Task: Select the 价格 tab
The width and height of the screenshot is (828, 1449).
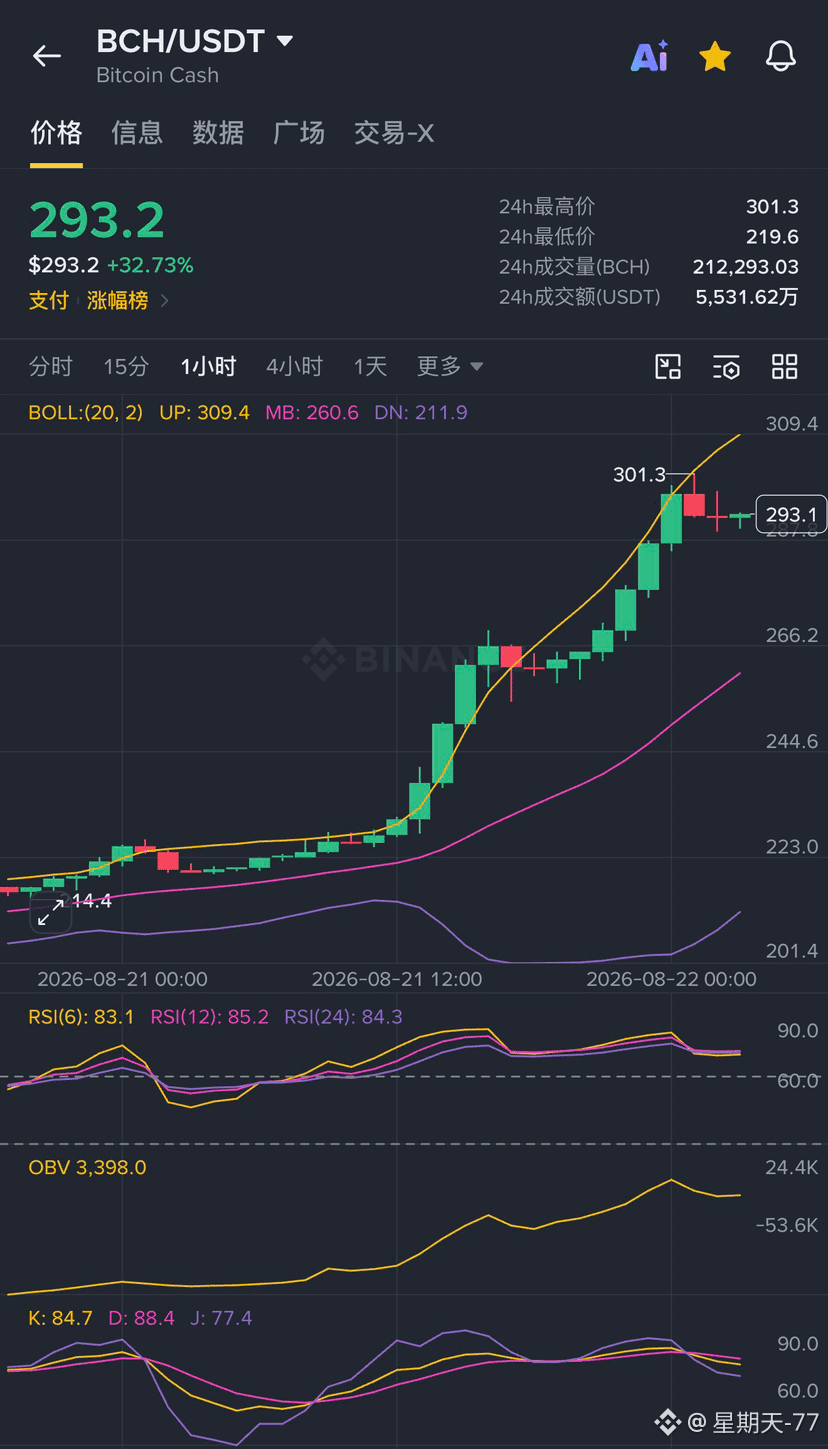Action: click(56, 132)
